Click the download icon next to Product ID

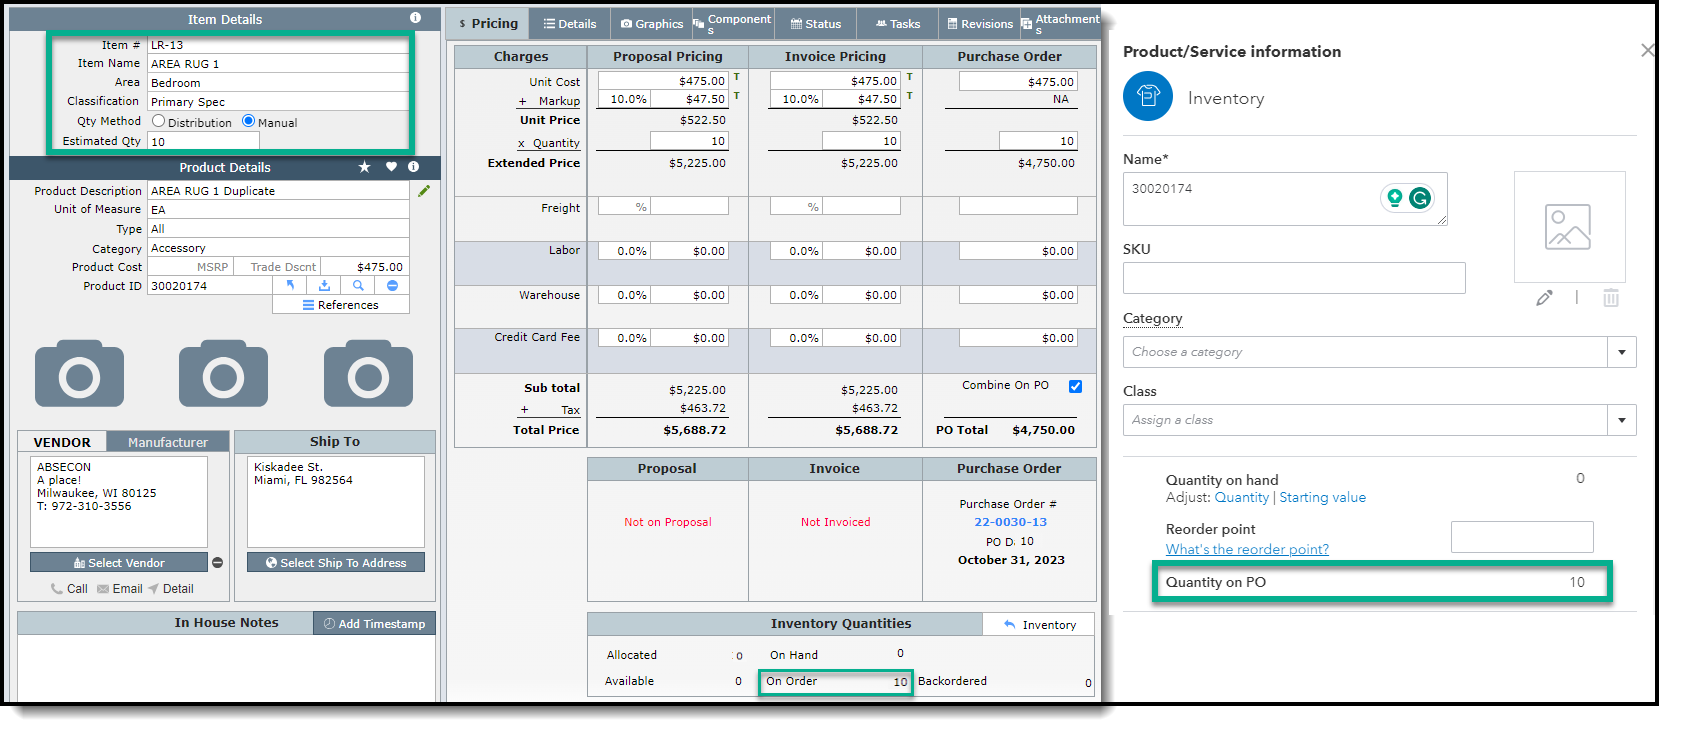coord(324,285)
